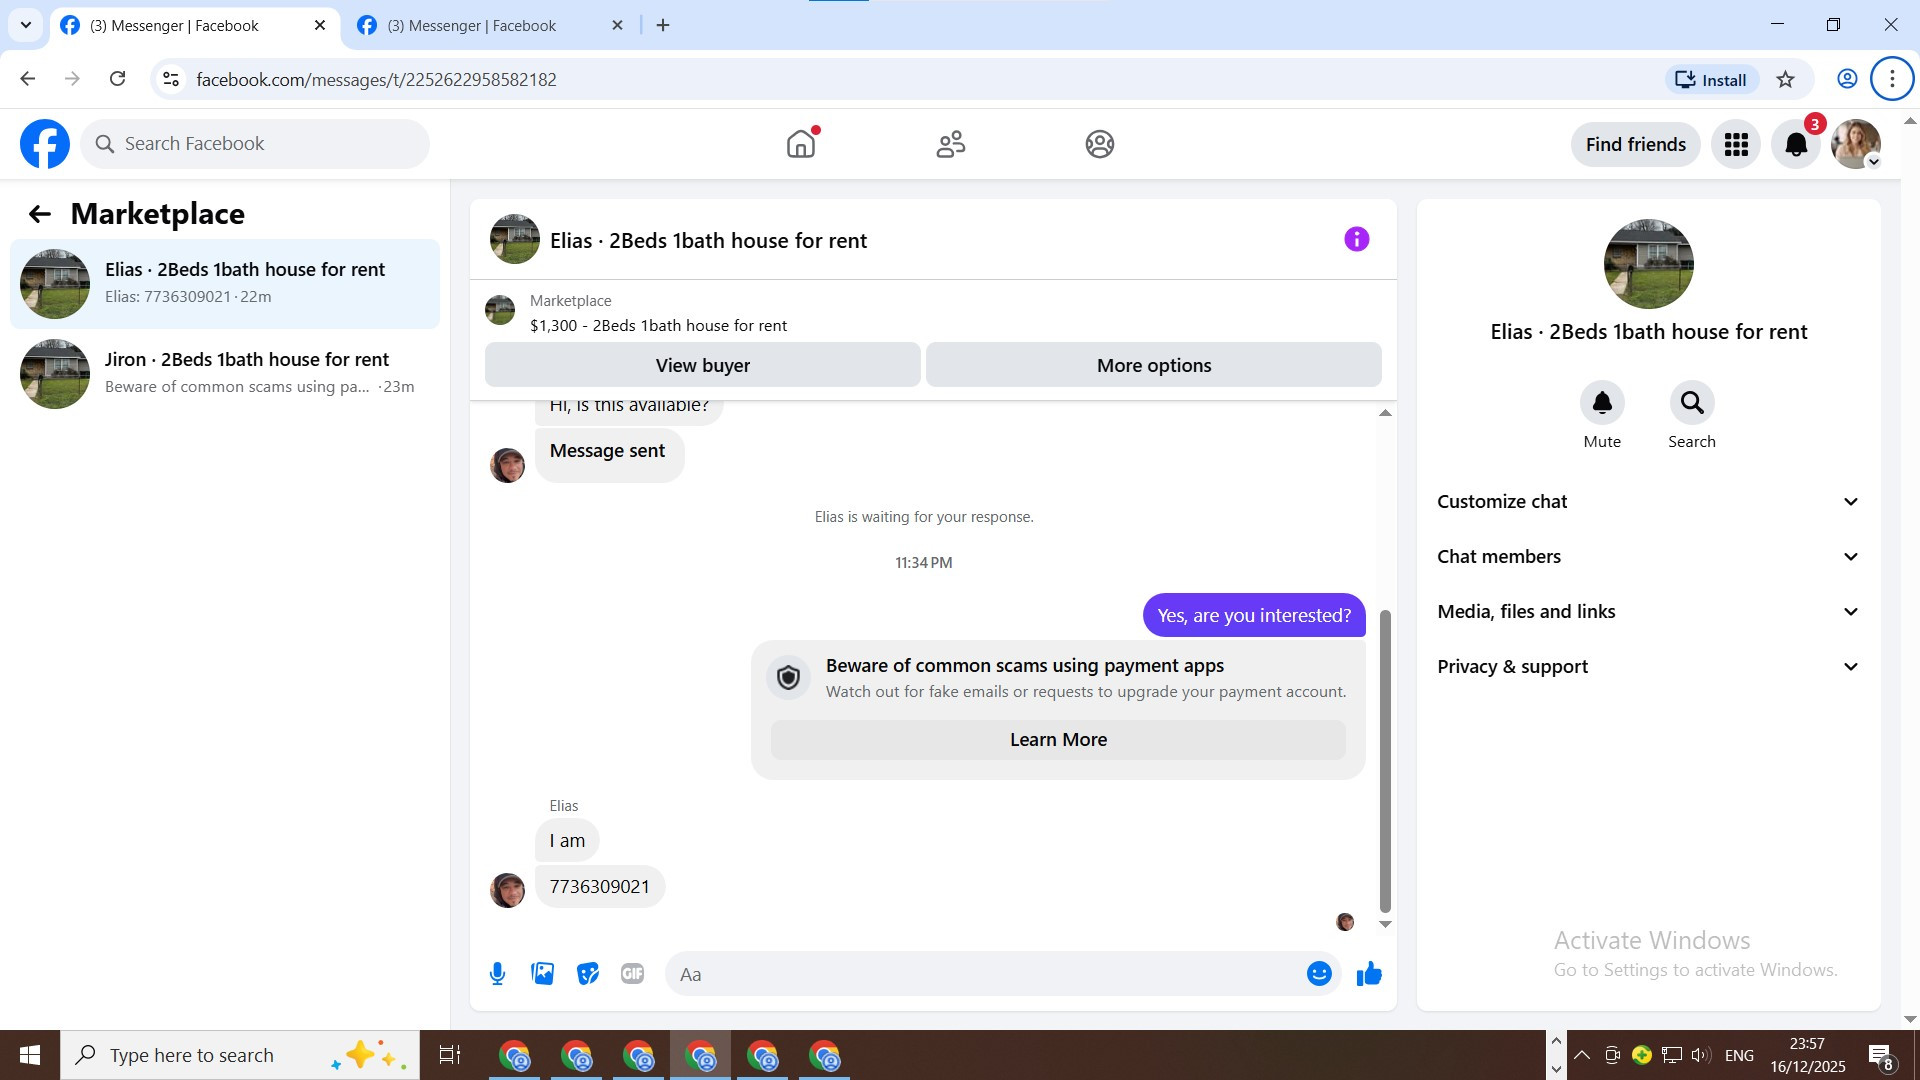1920x1080 pixels.
Task: Open the Friends icon in top navigation
Action: 950,144
